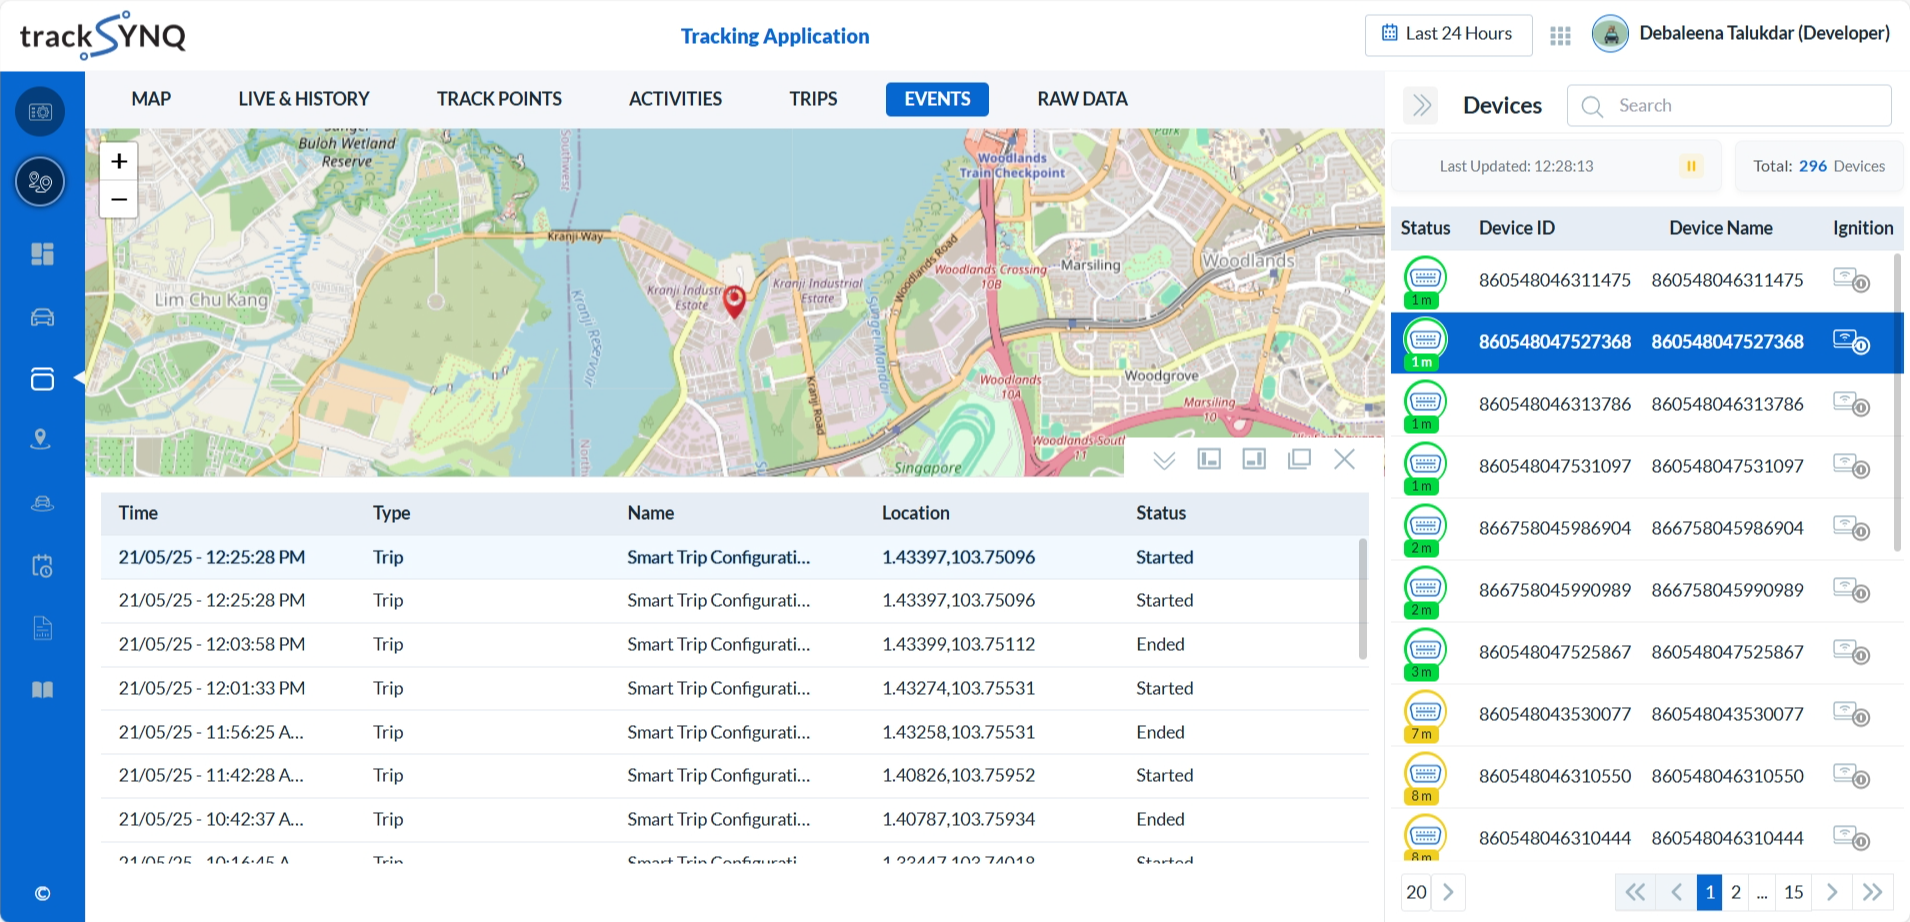
Task: Type in the device Search field
Action: coord(1745,105)
